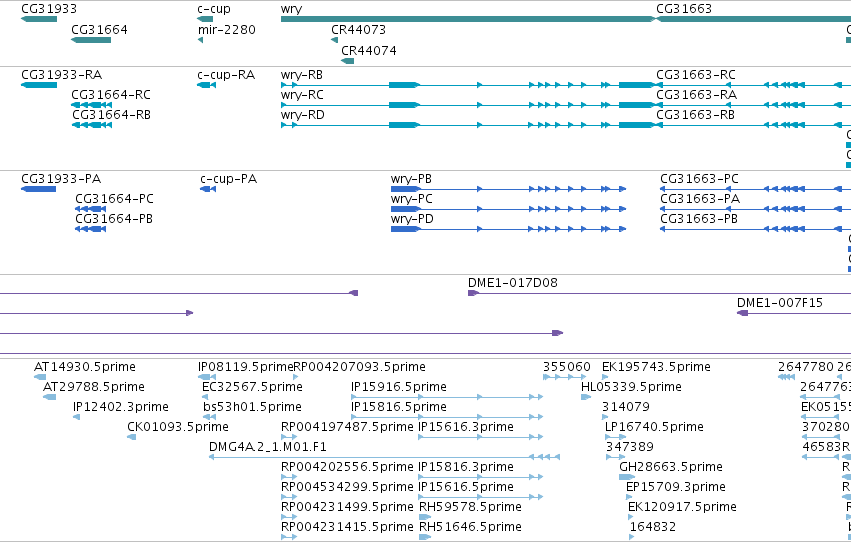
Task: Select the 355060 feature label
Action: tap(567, 367)
